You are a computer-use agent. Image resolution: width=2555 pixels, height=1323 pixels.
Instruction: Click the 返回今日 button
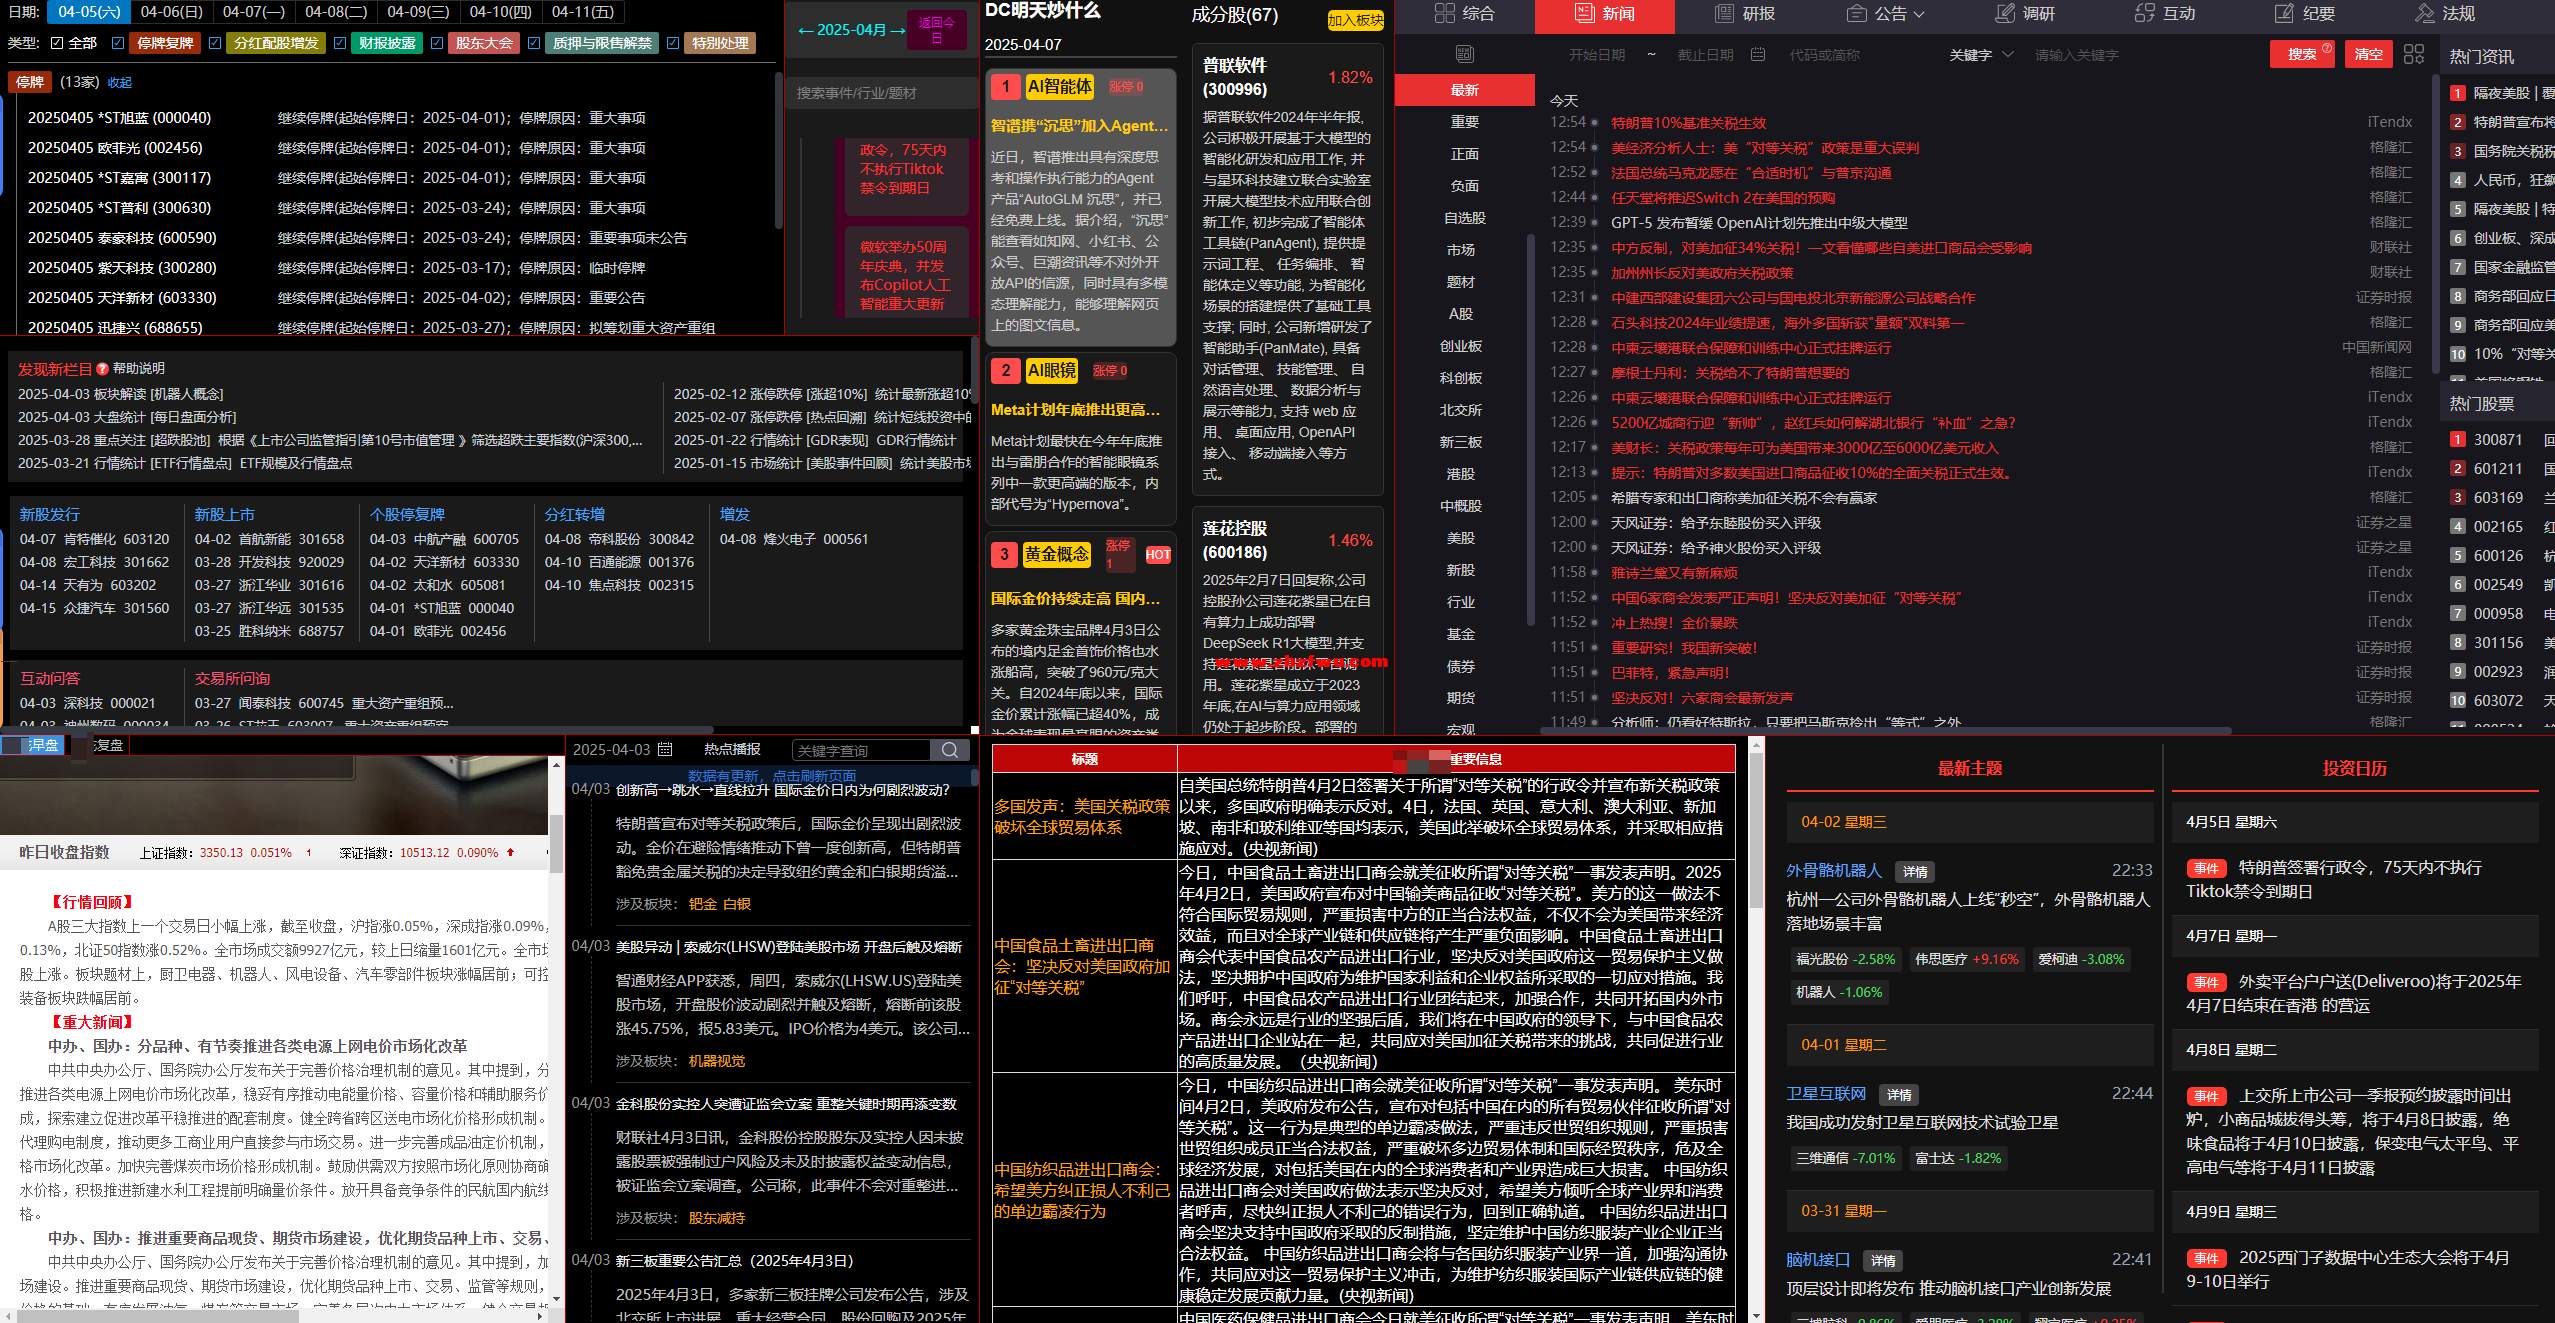(936, 30)
